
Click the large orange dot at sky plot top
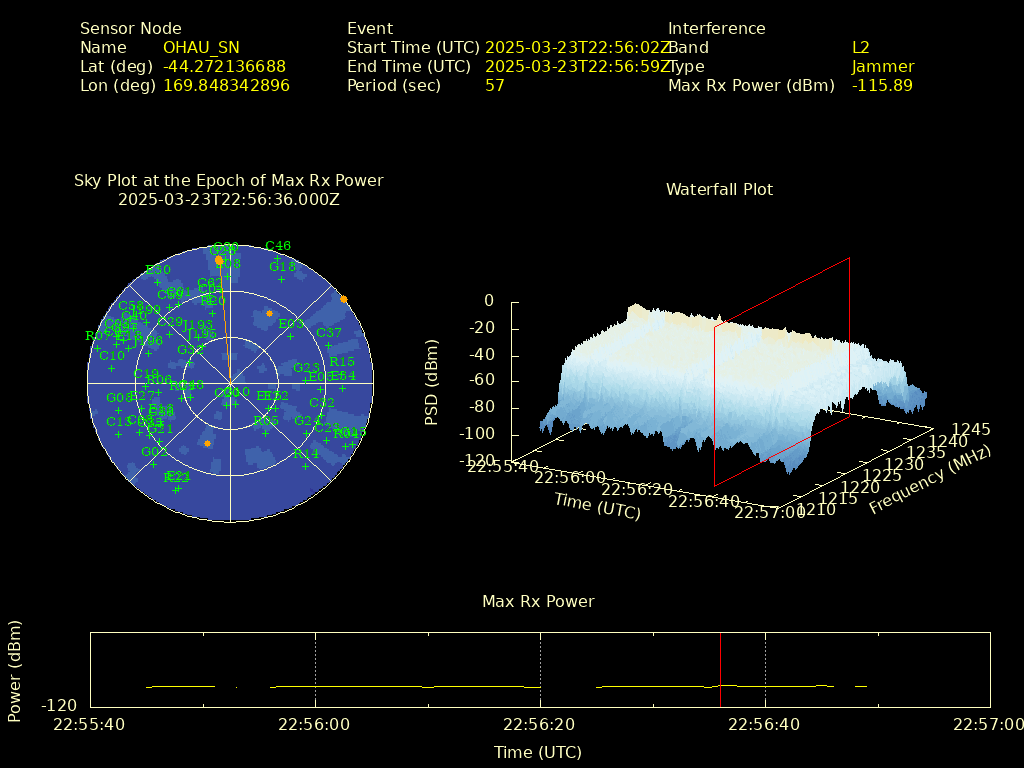tap(219, 259)
